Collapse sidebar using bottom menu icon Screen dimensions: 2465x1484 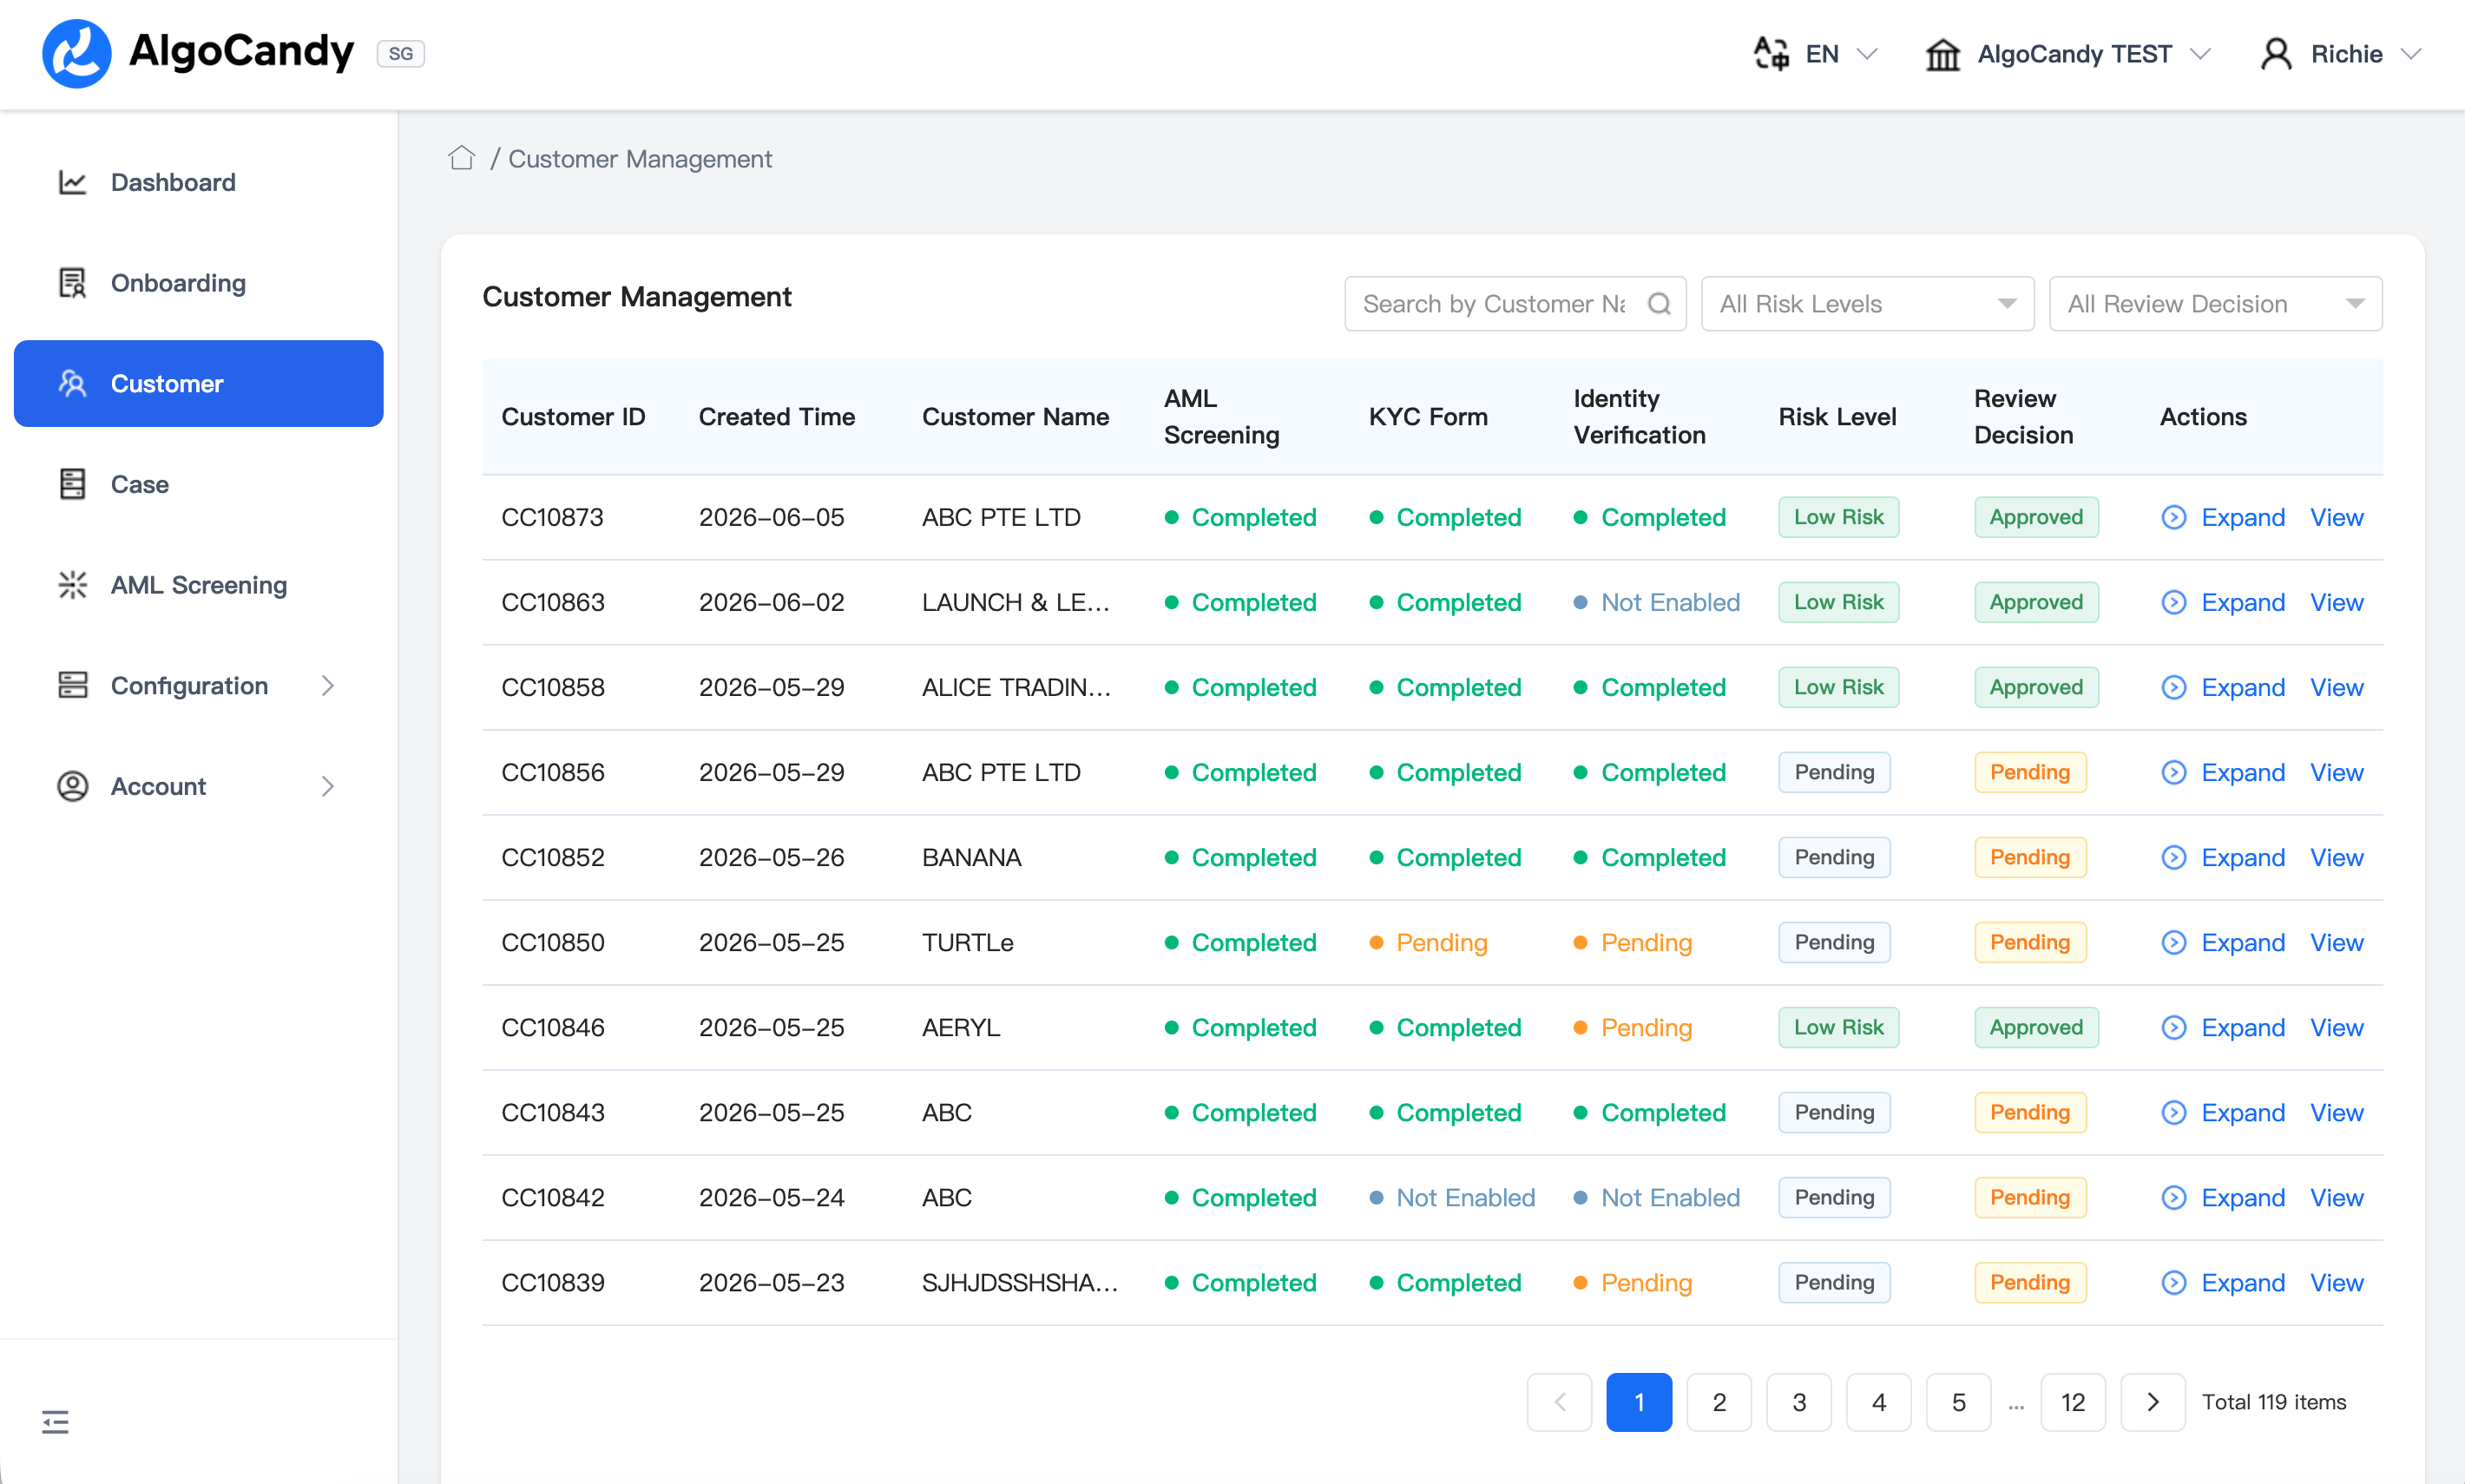(x=55, y=1421)
